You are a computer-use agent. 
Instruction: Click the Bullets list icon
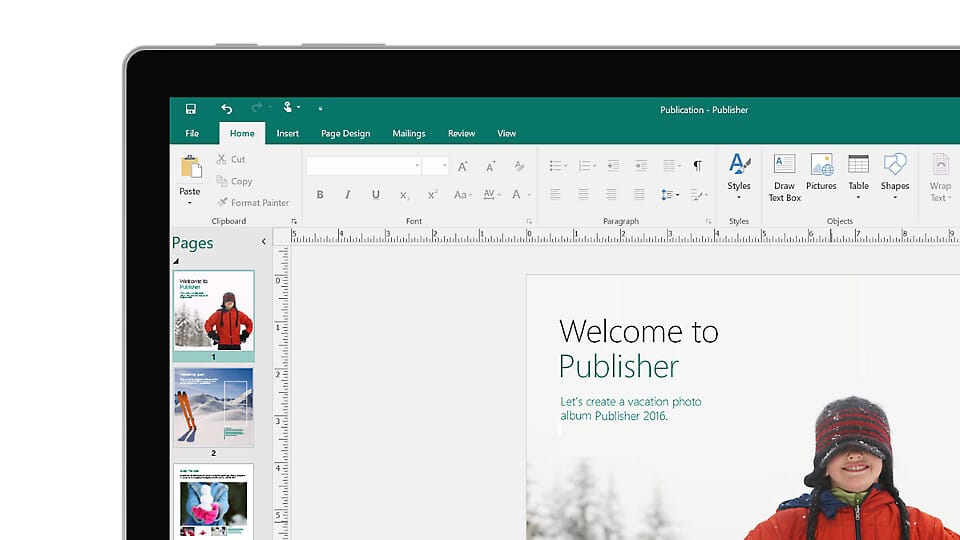[x=555, y=166]
